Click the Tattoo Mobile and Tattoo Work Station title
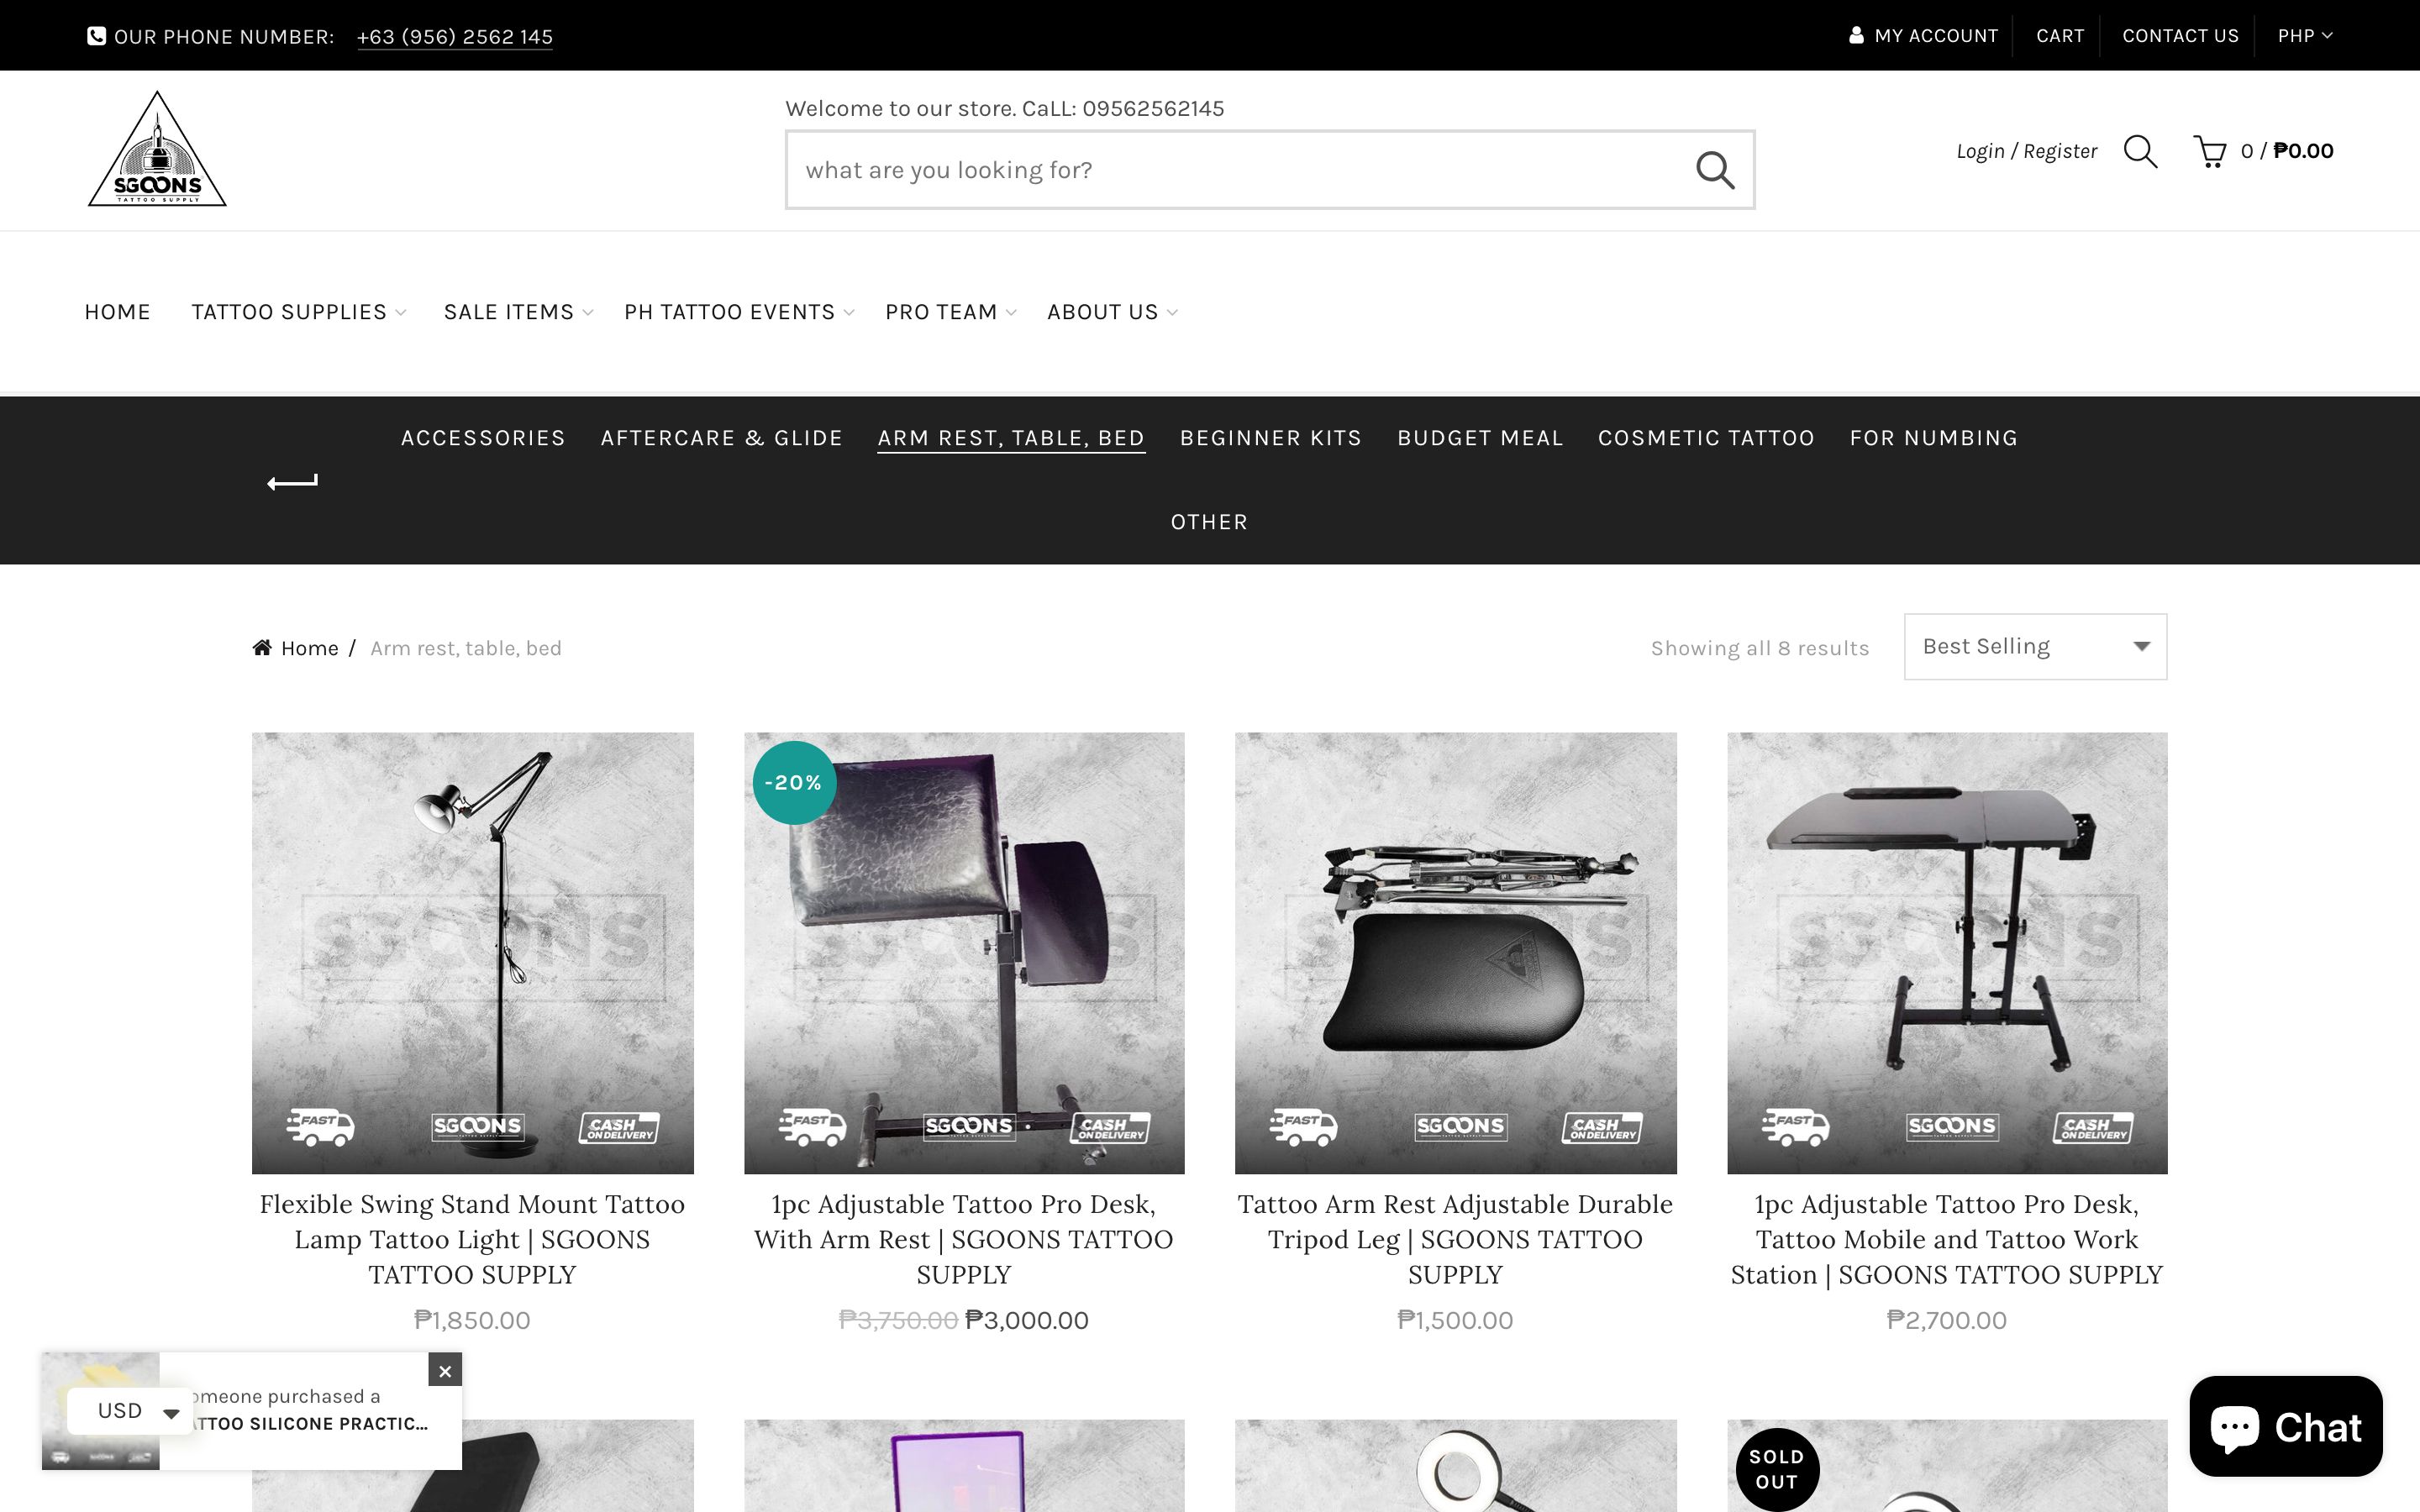This screenshot has height=1512, width=2420. 1947,1239
